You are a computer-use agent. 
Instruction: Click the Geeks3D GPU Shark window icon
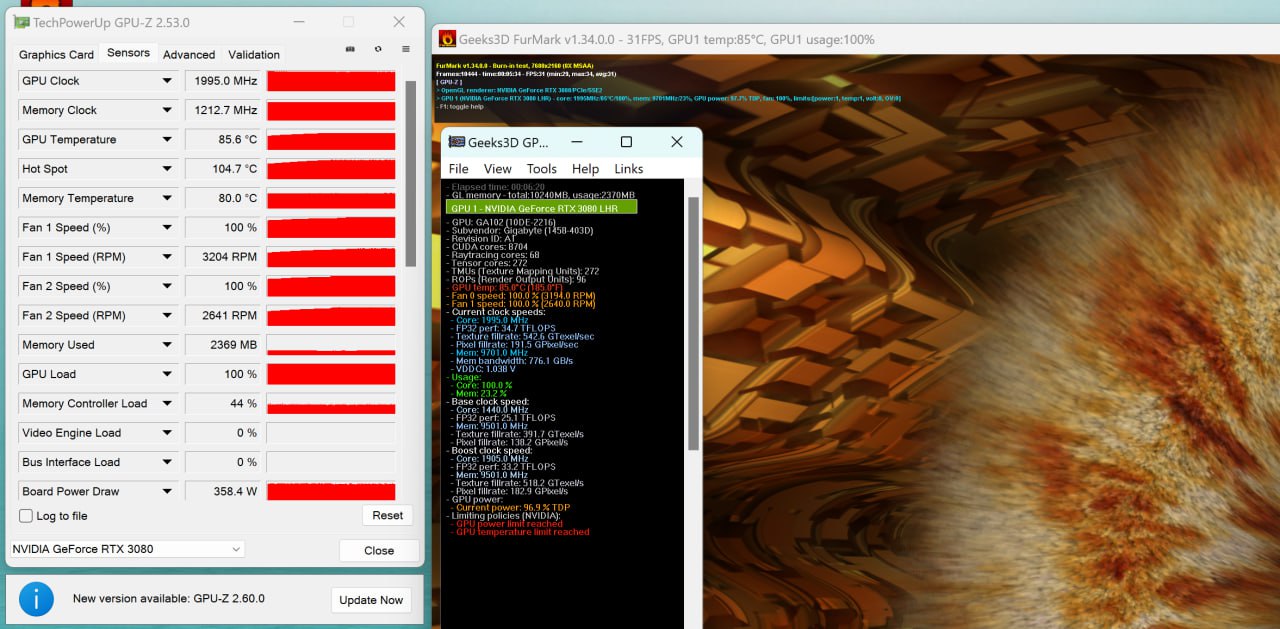[457, 142]
